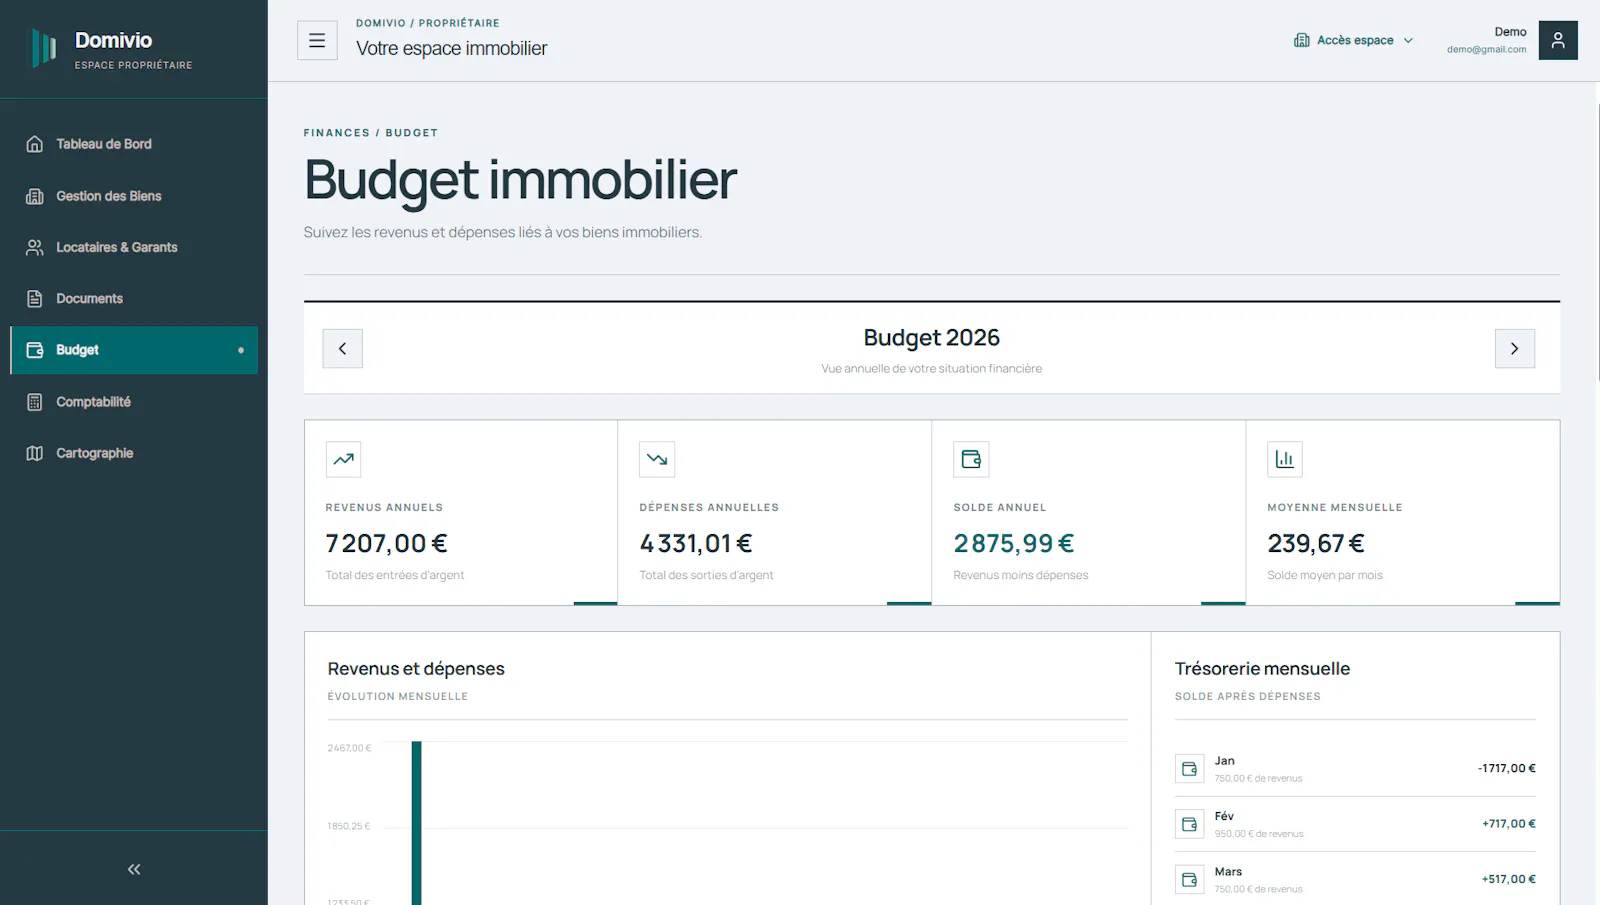Image resolution: width=1600 pixels, height=905 pixels.
Task: Click the user profile avatar icon
Action: point(1558,40)
